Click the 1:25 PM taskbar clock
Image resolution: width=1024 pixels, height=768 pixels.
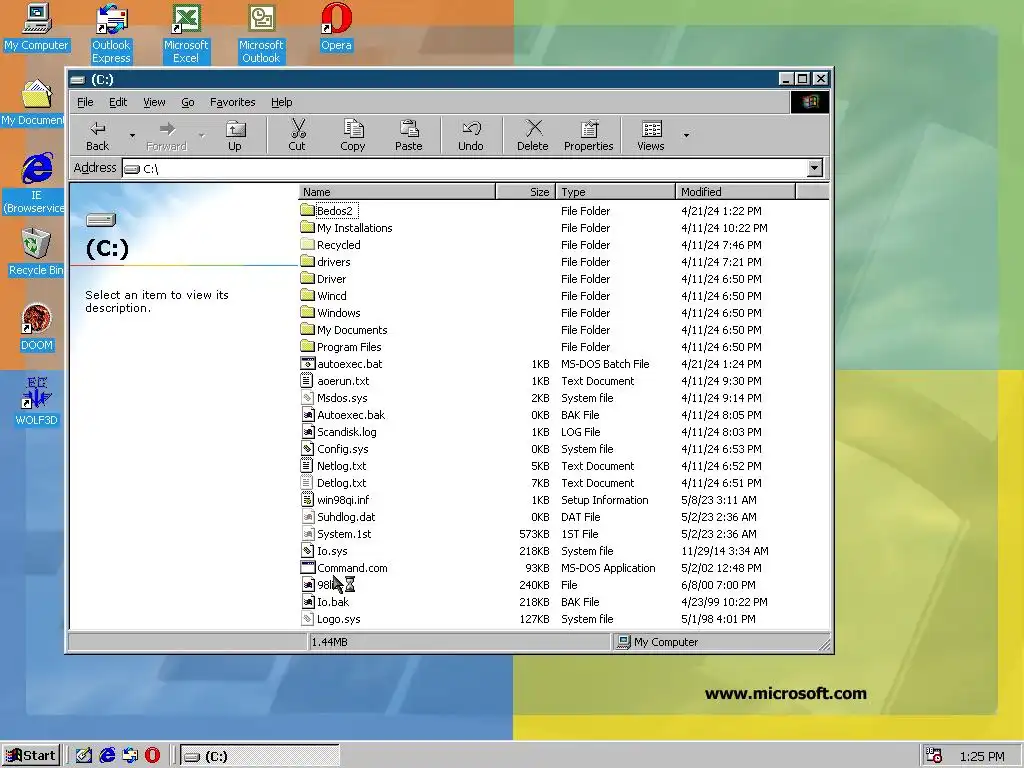982,756
